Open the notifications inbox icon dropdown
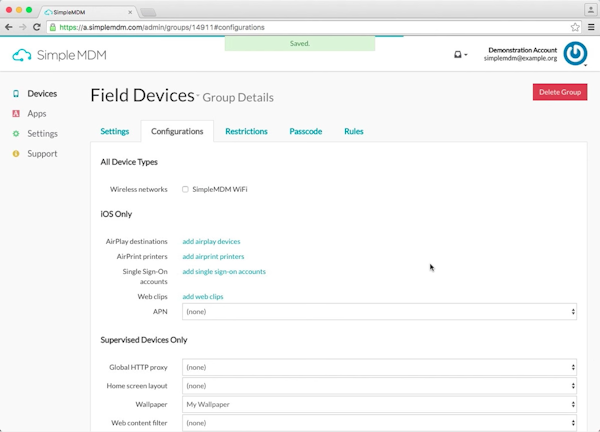Screen dimensions: 600x432 [x=460, y=55]
